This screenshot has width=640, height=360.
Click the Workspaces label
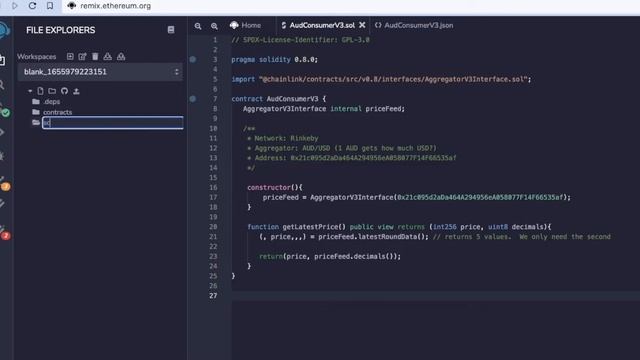pyautogui.click(x=37, y=57)
